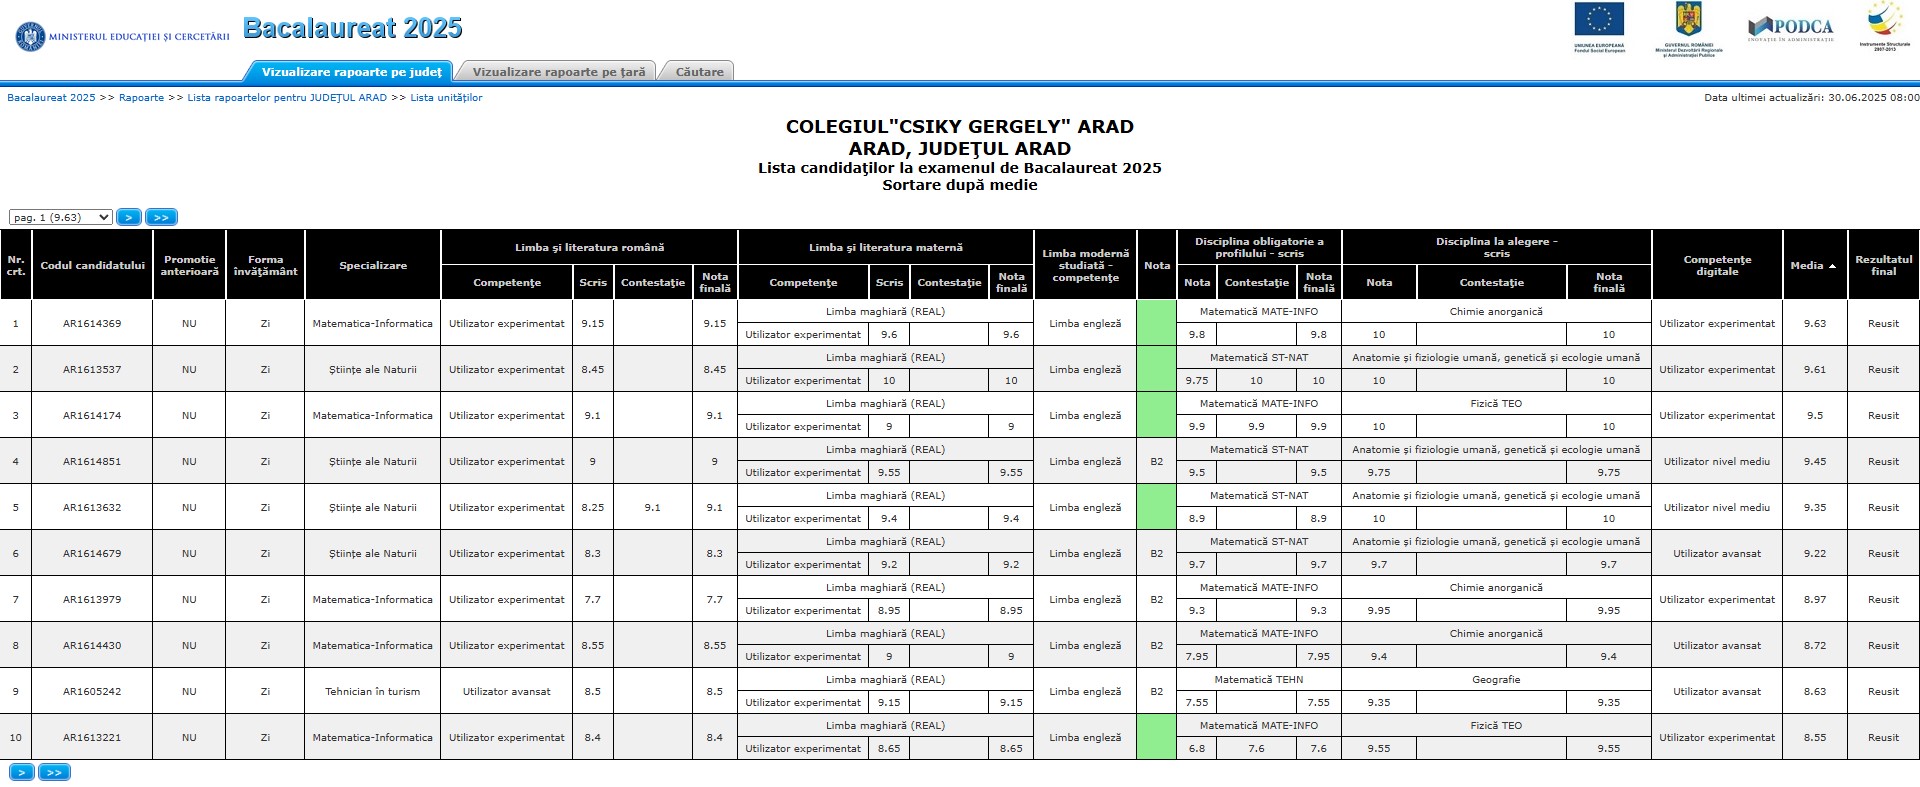The height and width of the screenshot is (787, 1920).
Task: Click the green Nota cell for AR1614369
Action: 1156,324
